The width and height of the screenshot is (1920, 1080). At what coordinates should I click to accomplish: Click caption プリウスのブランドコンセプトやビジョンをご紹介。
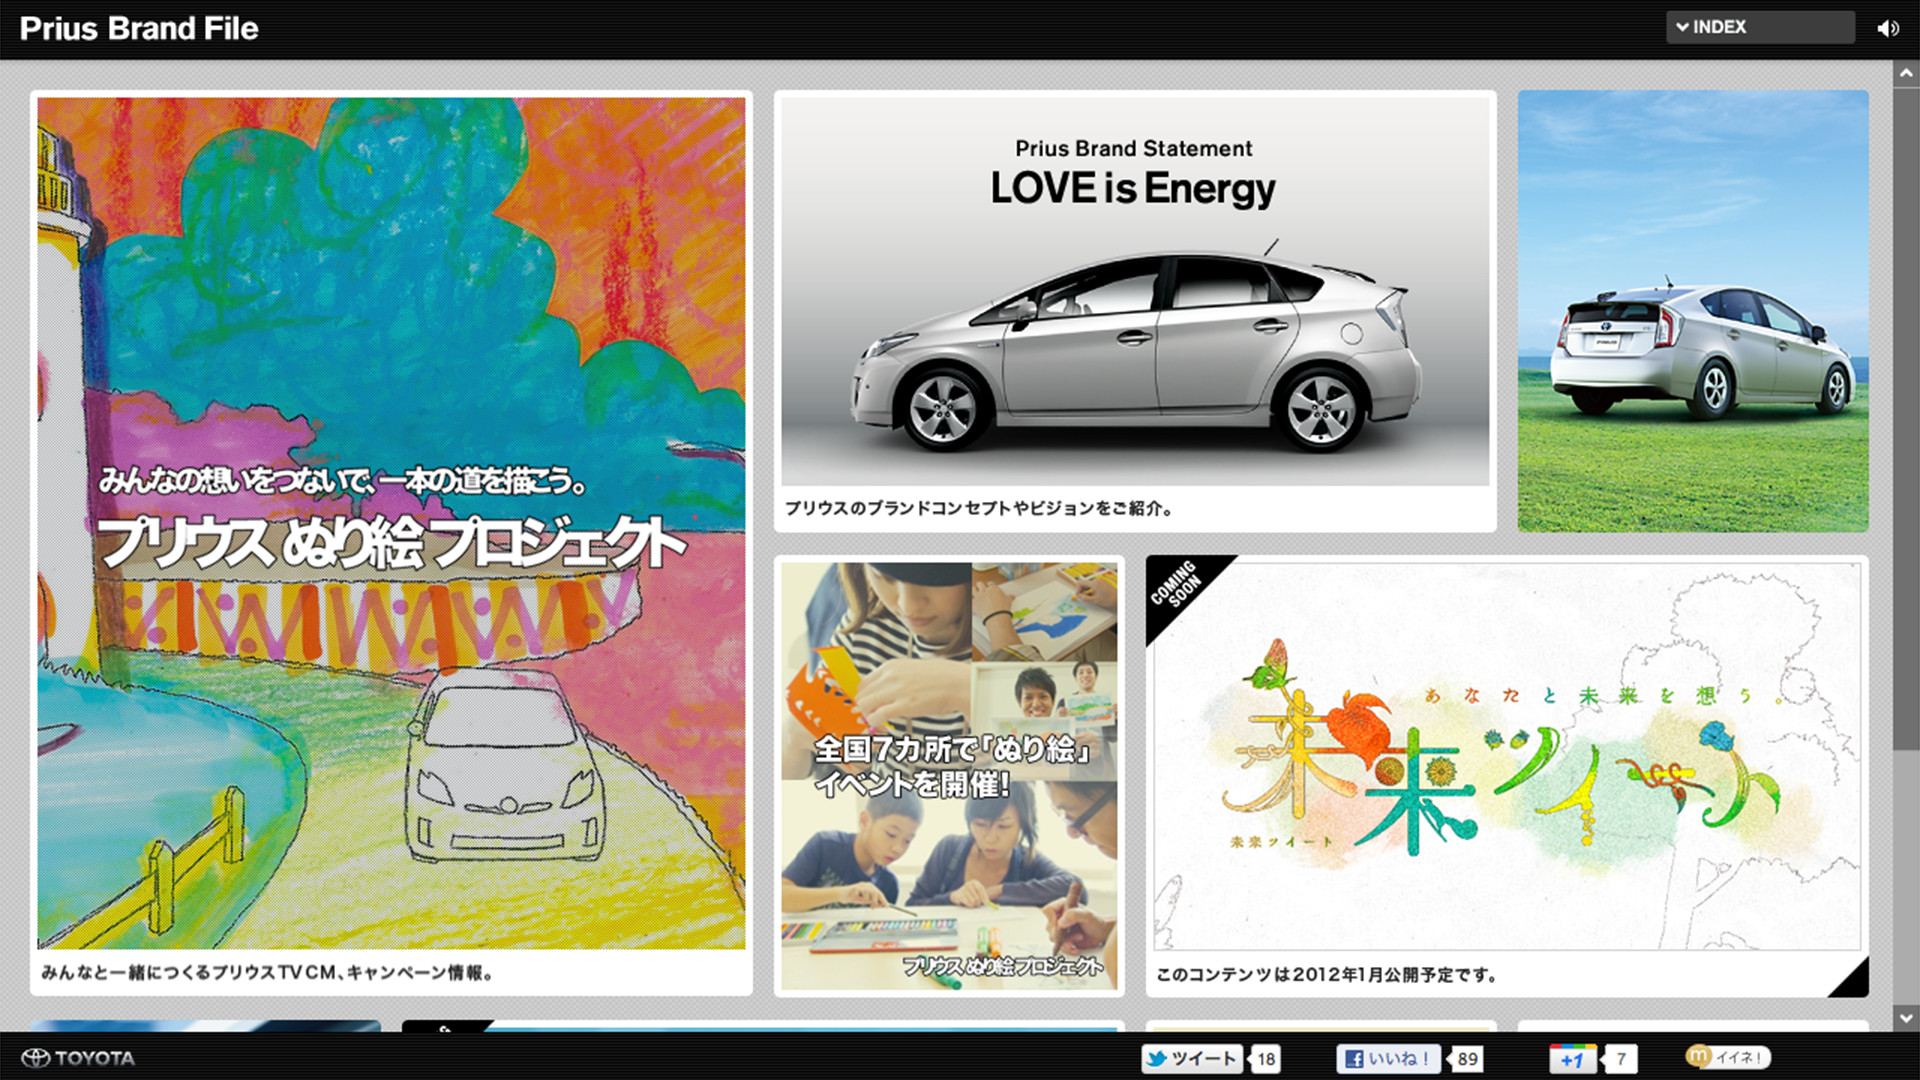(979, 508)
